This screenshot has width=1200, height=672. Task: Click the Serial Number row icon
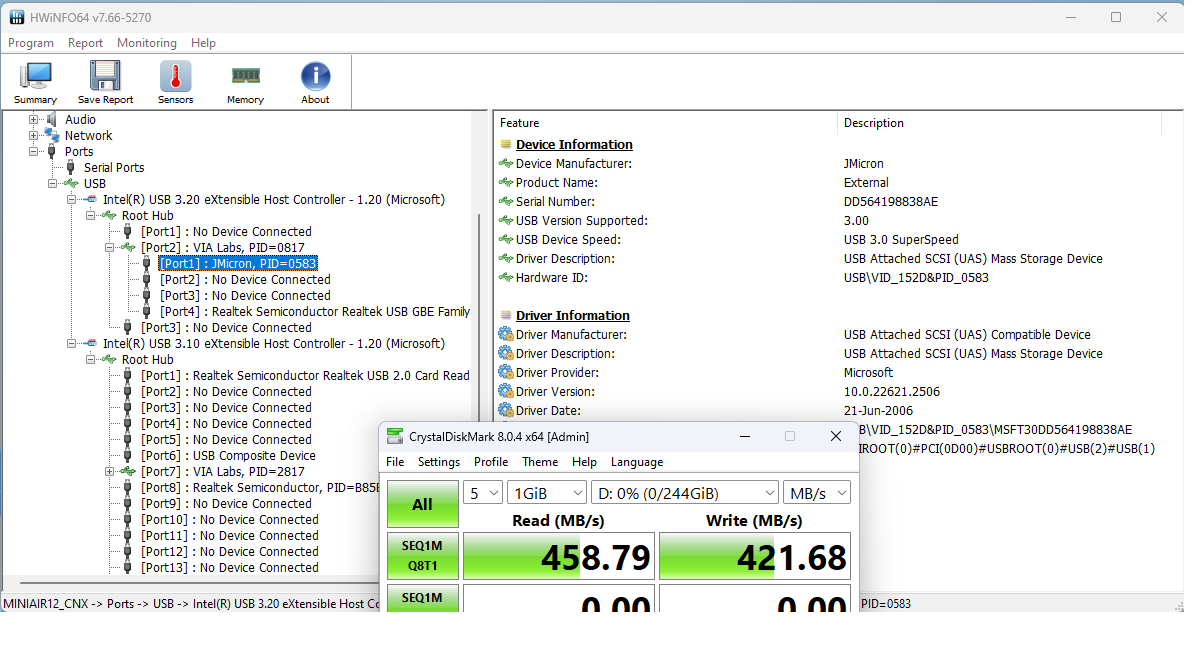click(506, 202)
